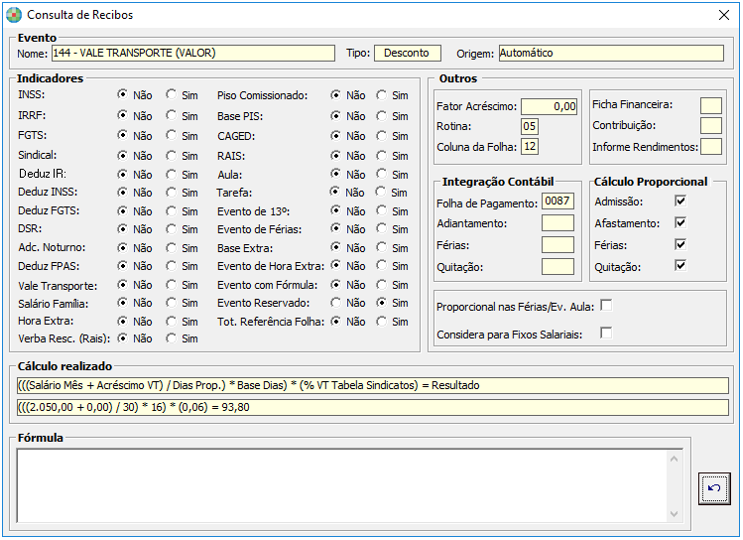Click the Fórmula text area
743x540 pixels.
coord(341,486)
